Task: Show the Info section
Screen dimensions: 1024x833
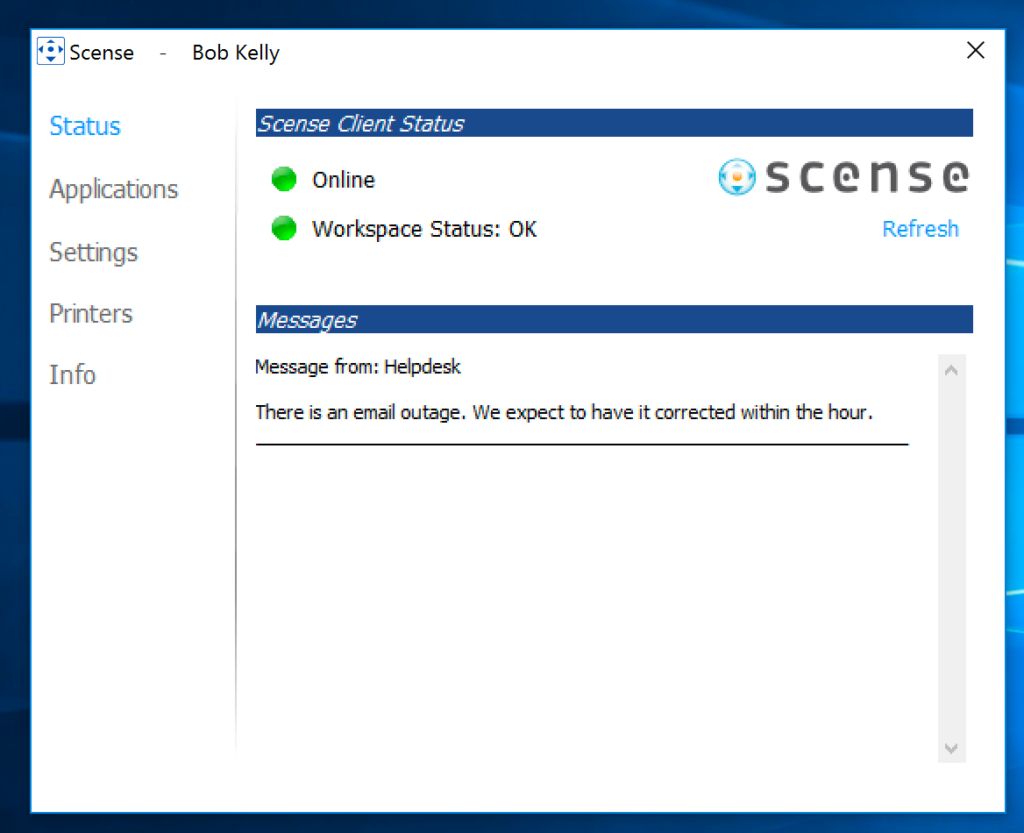Action: (x=72, y=375)
